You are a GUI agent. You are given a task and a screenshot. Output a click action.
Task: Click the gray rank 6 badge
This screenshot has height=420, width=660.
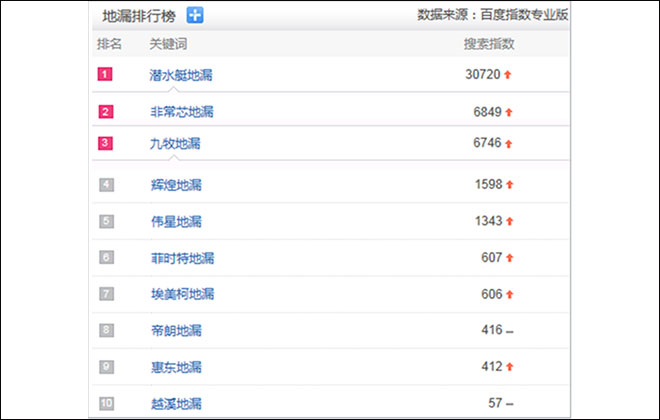[106, 257]
